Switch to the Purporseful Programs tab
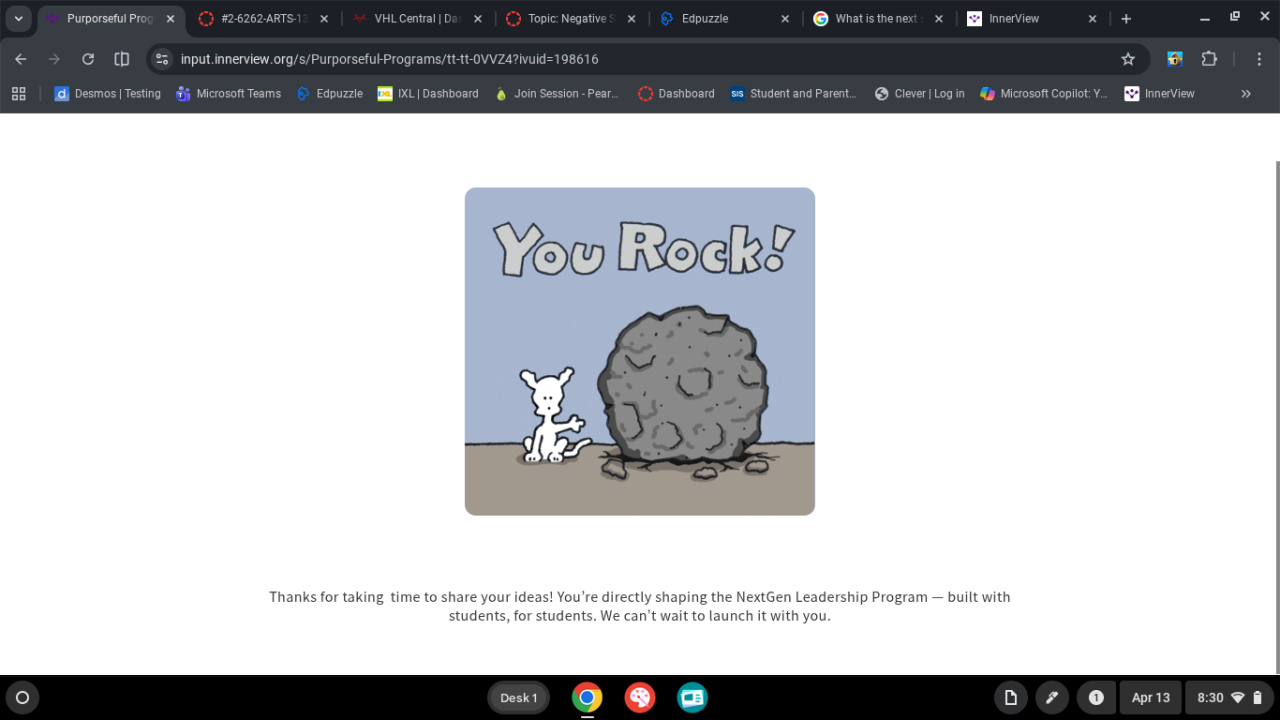Screen dimensions: 1280x720 [111, 19]
